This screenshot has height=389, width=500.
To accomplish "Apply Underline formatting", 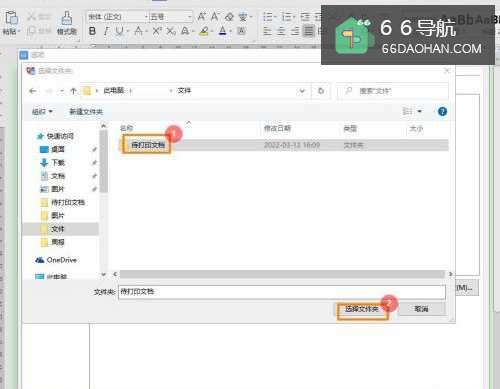I will click(x=119, y=31).
